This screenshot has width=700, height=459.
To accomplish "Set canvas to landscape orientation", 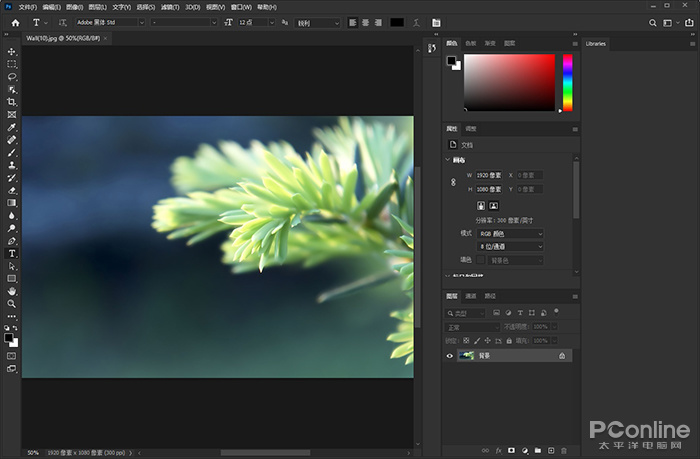I will (x=494, y=205).
